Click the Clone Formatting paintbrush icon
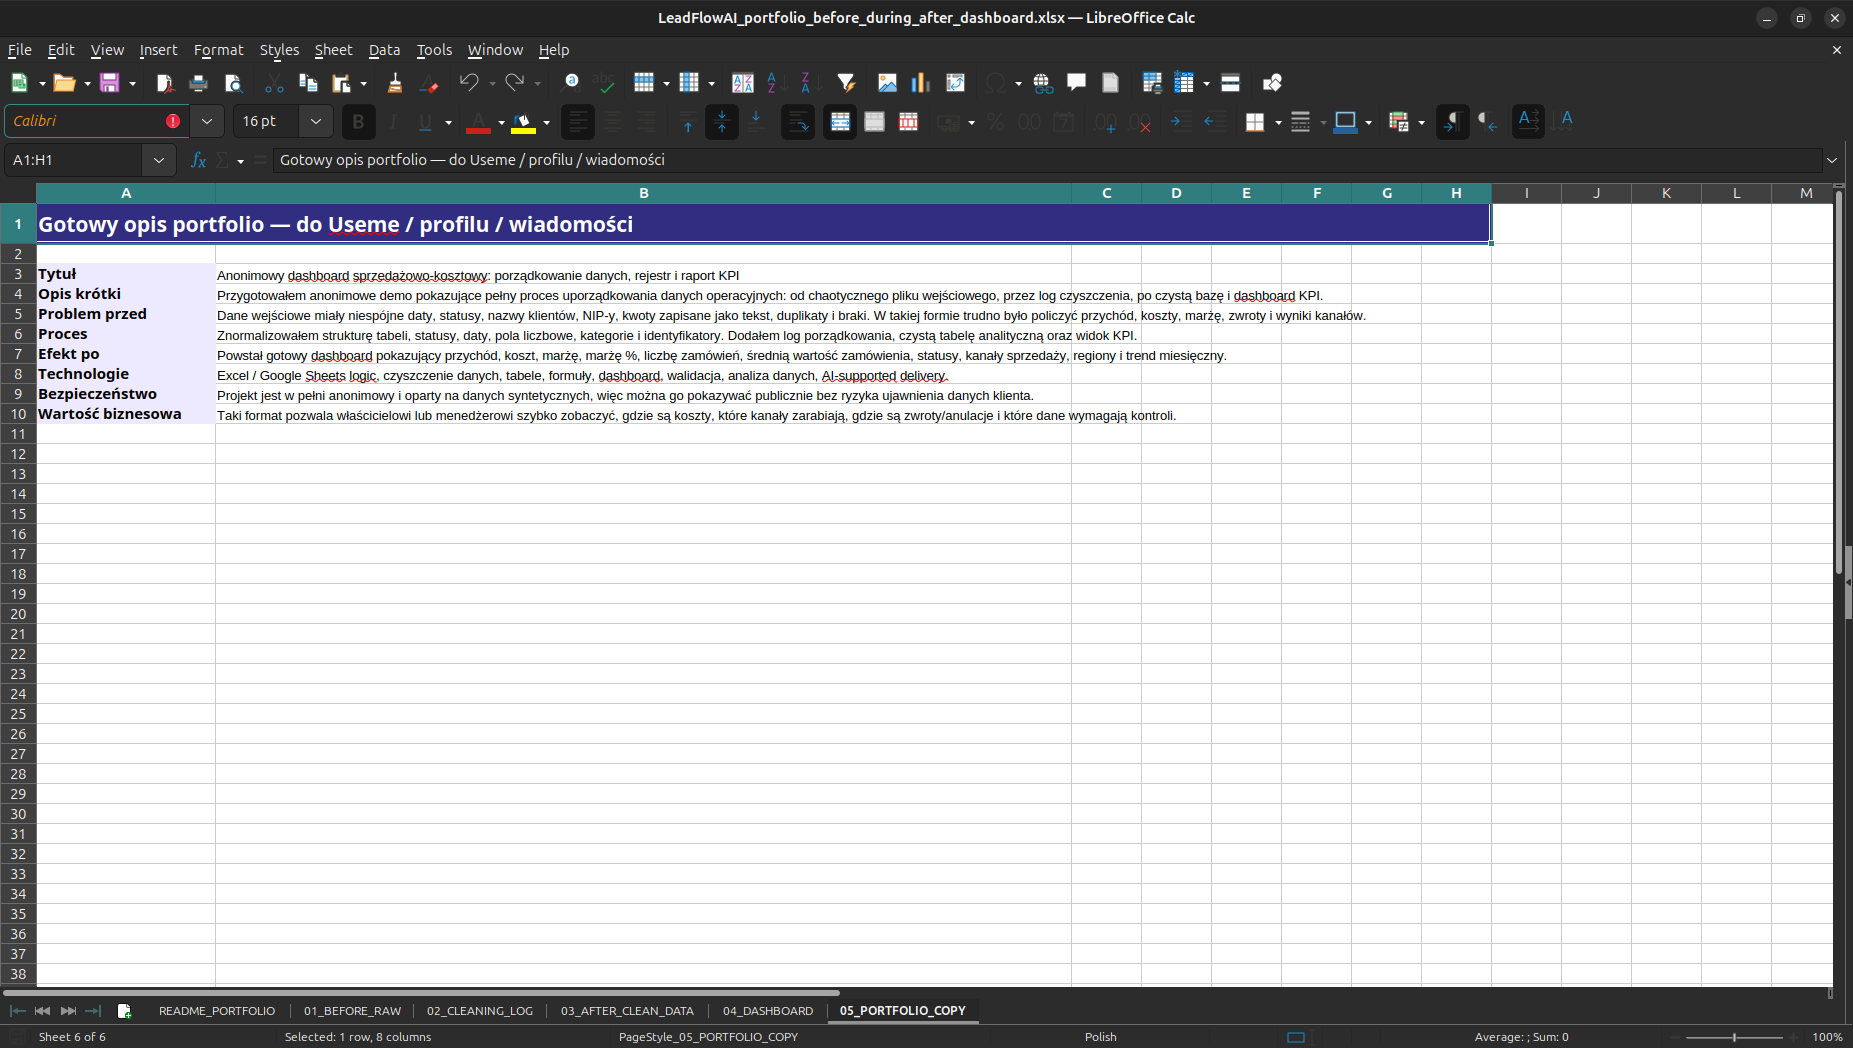Image resolution: width=1853 pixels, height=1048 pixels. coord(394,83)
